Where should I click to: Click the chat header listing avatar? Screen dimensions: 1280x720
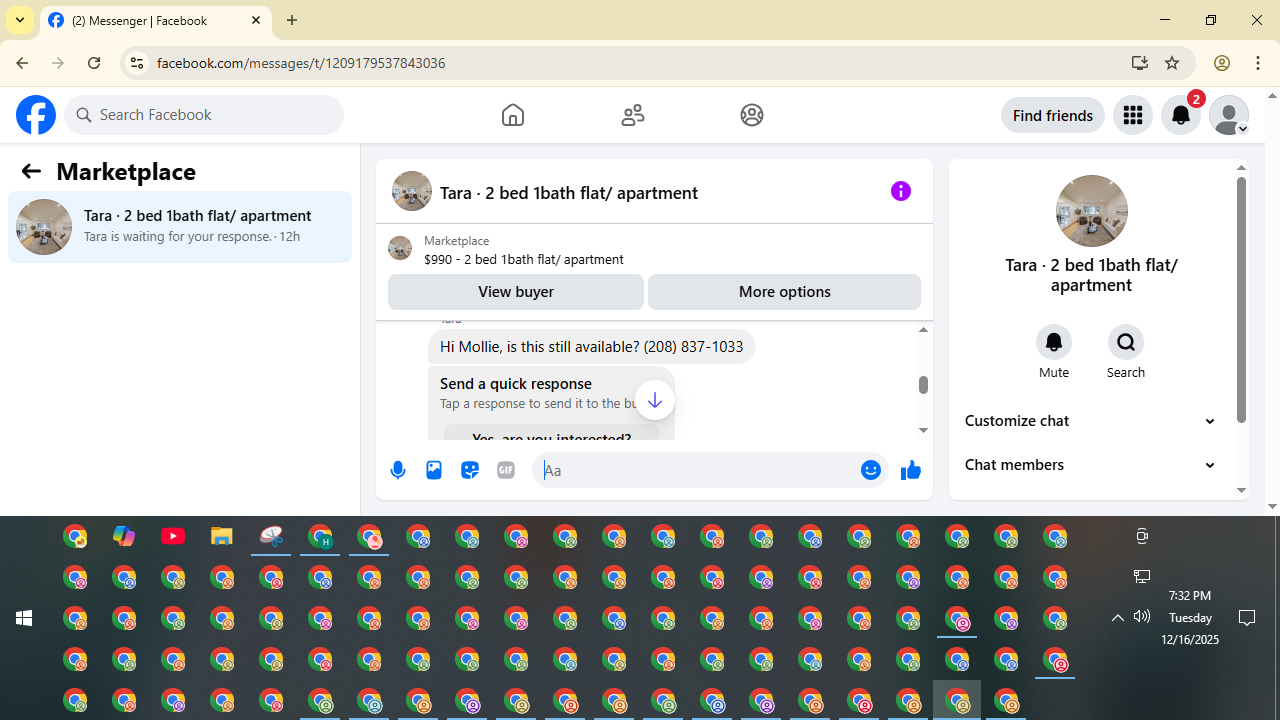[x=412, y=191]
